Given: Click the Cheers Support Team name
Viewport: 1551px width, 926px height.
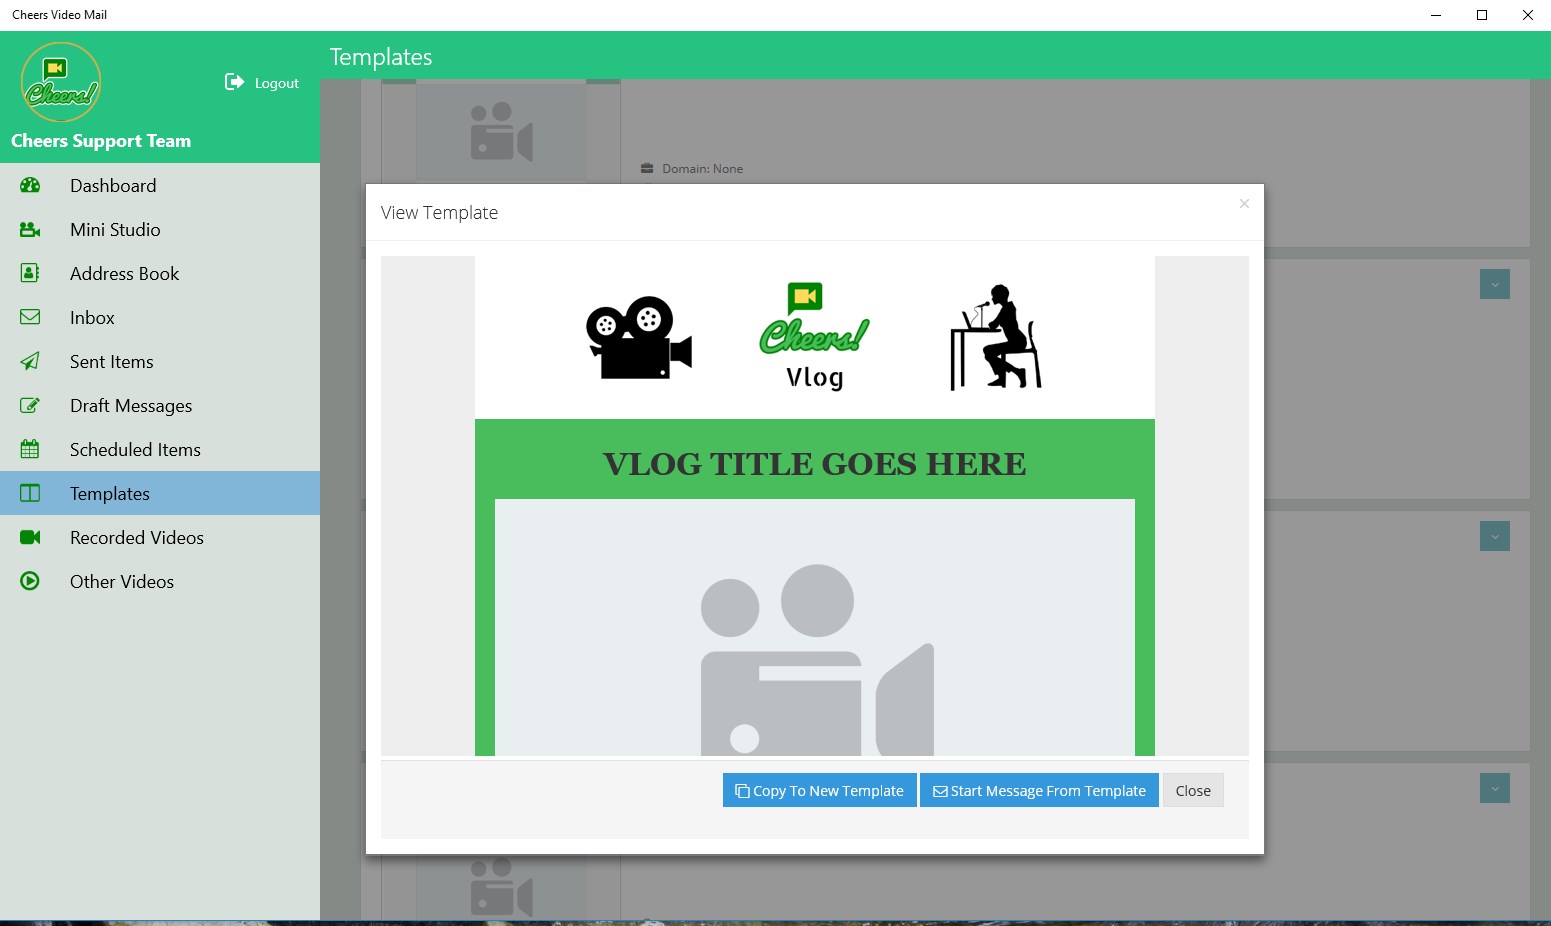Looking at the screenshot, I should coord(101,141).
